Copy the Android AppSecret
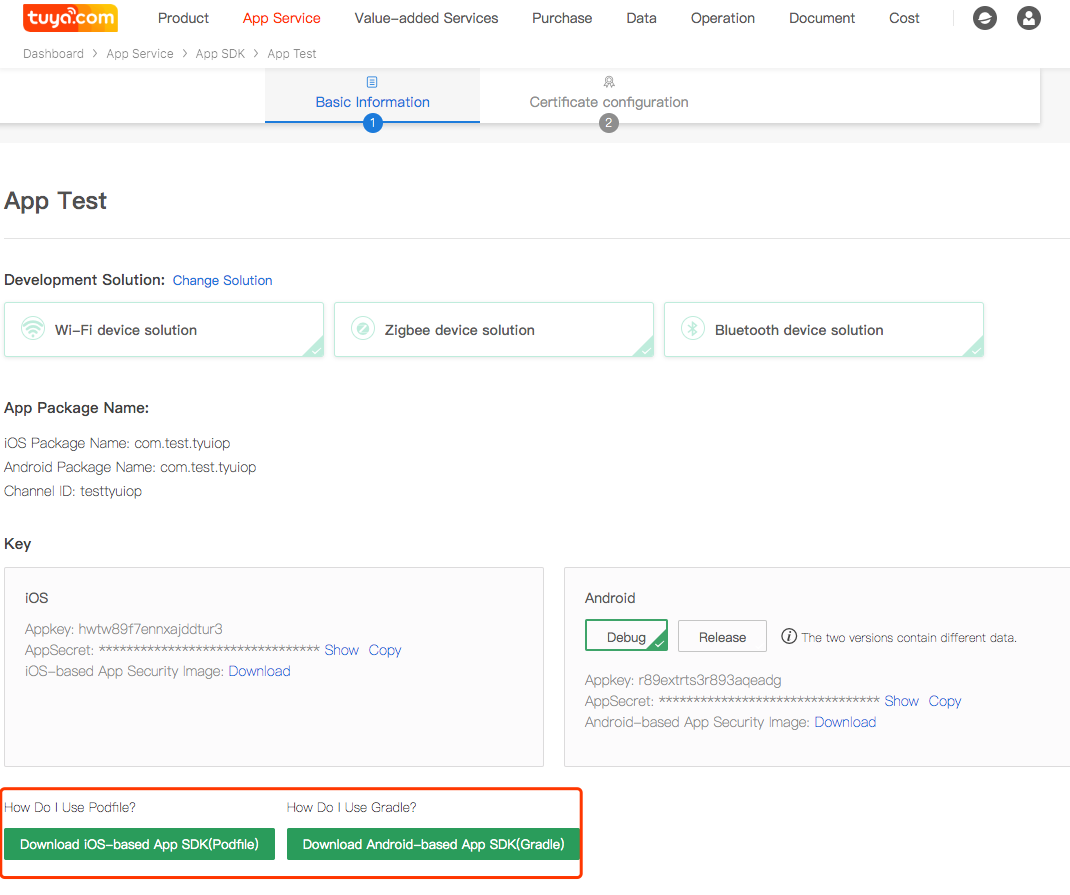Viewport: 1070px width, 895px height. click(x=944, y=701)
